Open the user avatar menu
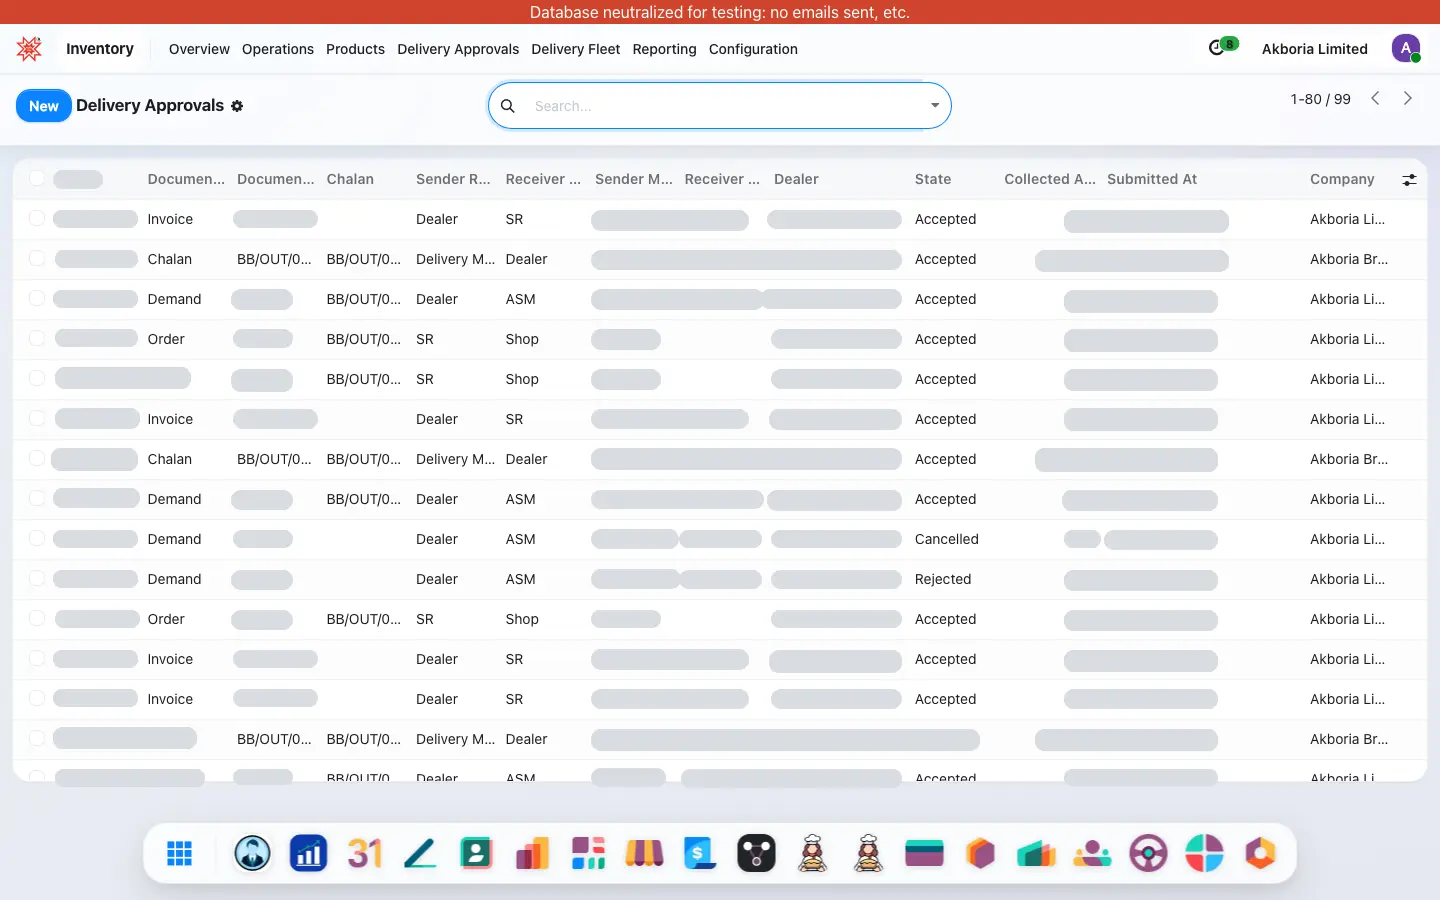Screen dimensions: 1440x900 (1405, 48)
